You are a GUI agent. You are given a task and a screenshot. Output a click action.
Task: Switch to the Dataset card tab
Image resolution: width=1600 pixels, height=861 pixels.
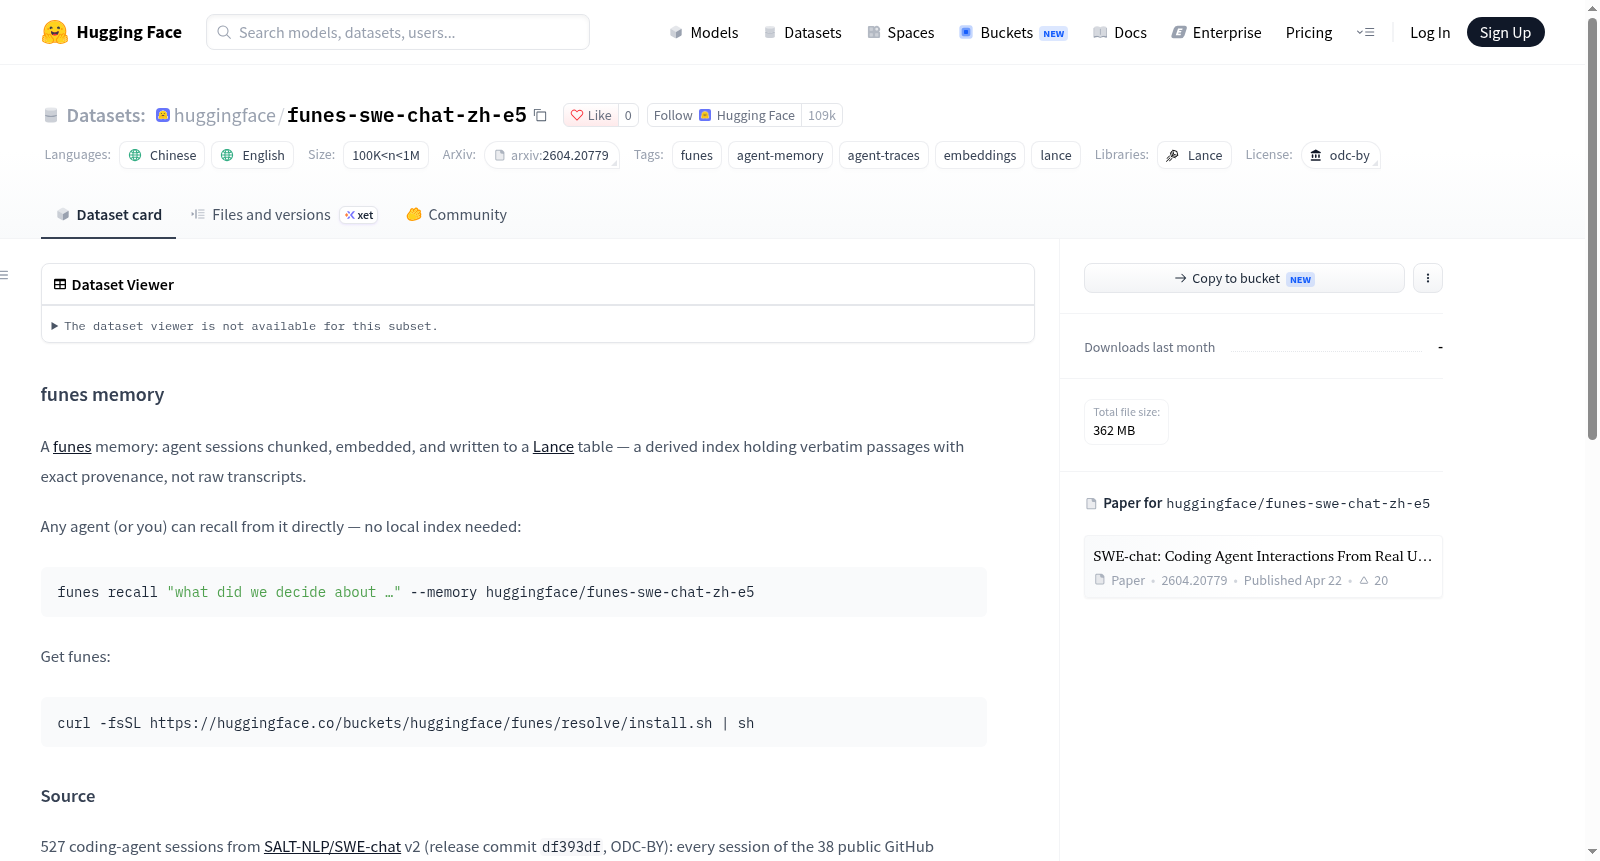coord(109,215)
